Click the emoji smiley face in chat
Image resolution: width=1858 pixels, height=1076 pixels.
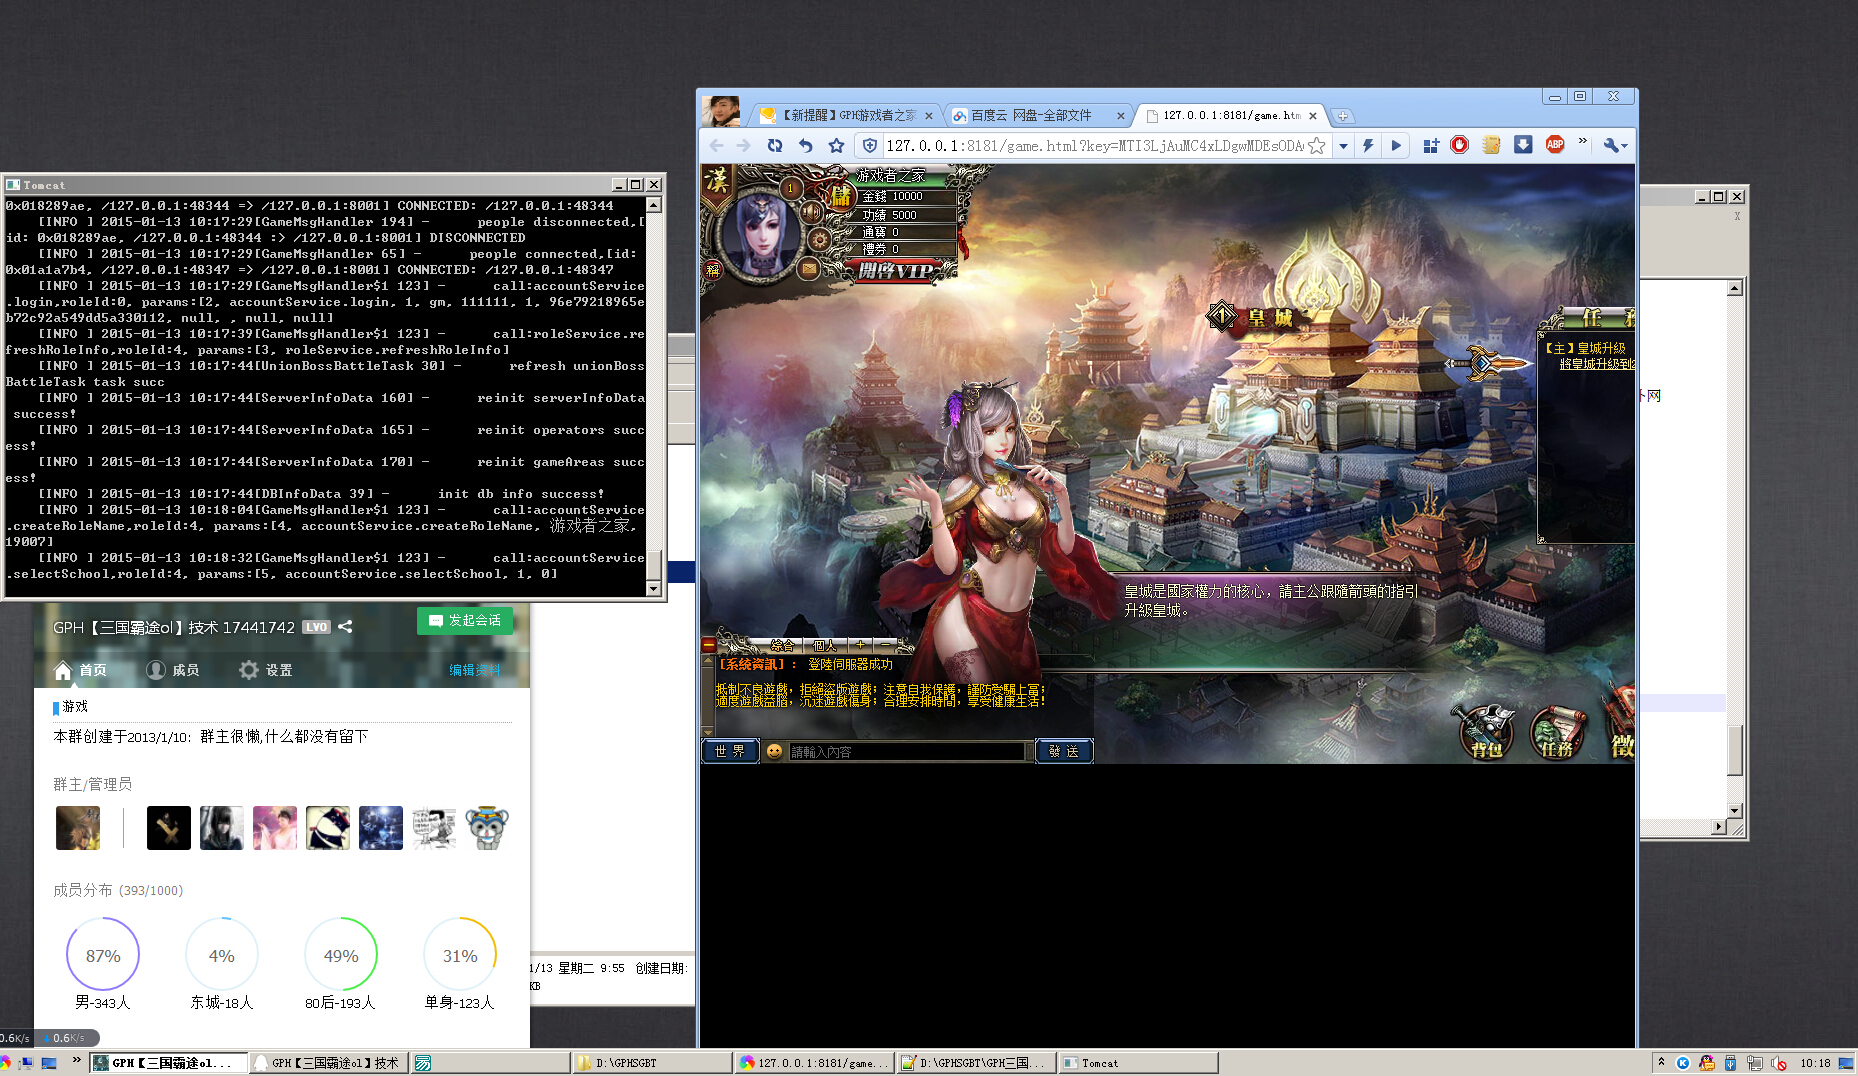coord(774,751)
